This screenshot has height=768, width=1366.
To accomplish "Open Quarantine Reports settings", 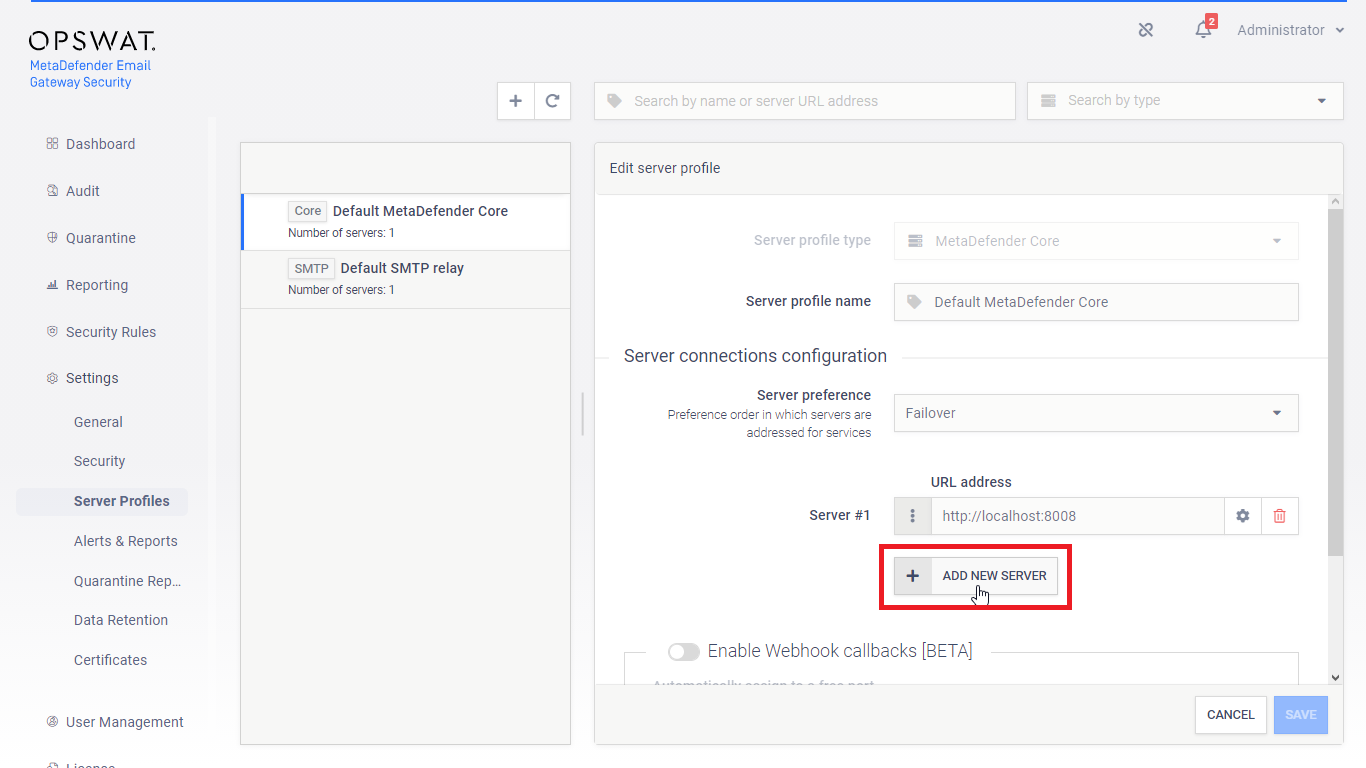I will 128,581.
